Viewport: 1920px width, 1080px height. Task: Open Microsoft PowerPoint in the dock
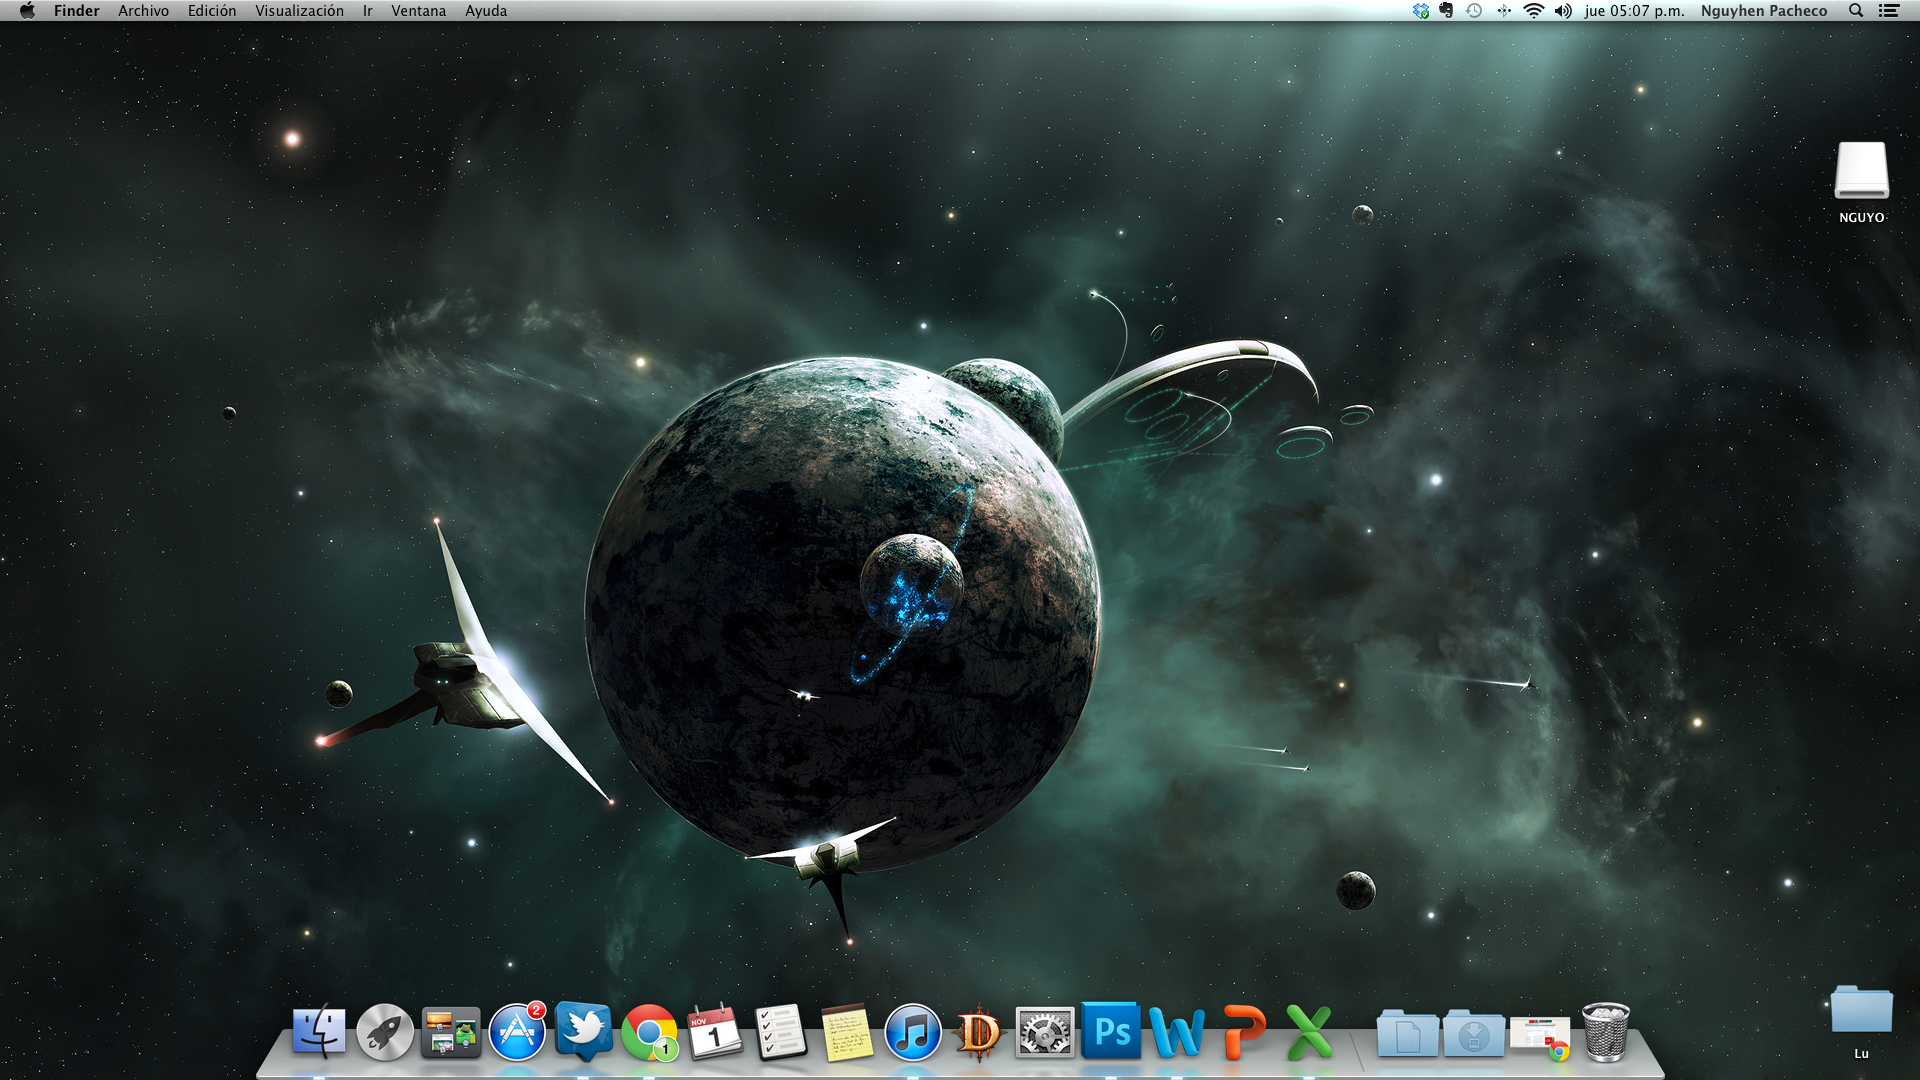click(1243, 1033)
